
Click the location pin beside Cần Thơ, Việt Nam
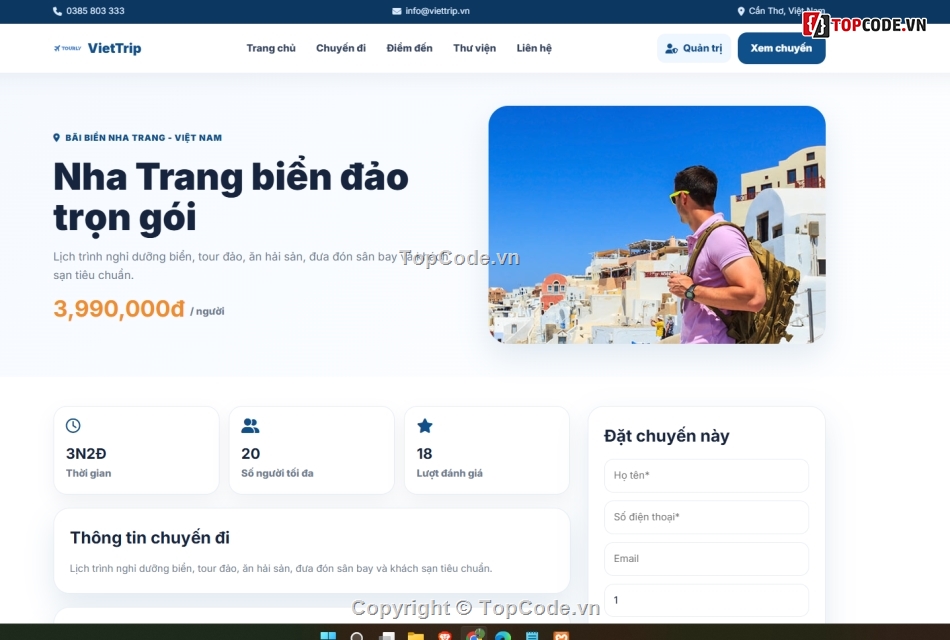point(740,11)
